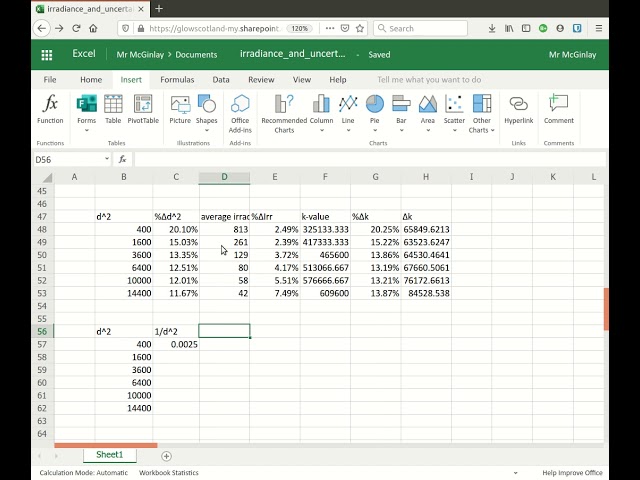
Task: Click the formula bar input
Action: click(369, 160)
